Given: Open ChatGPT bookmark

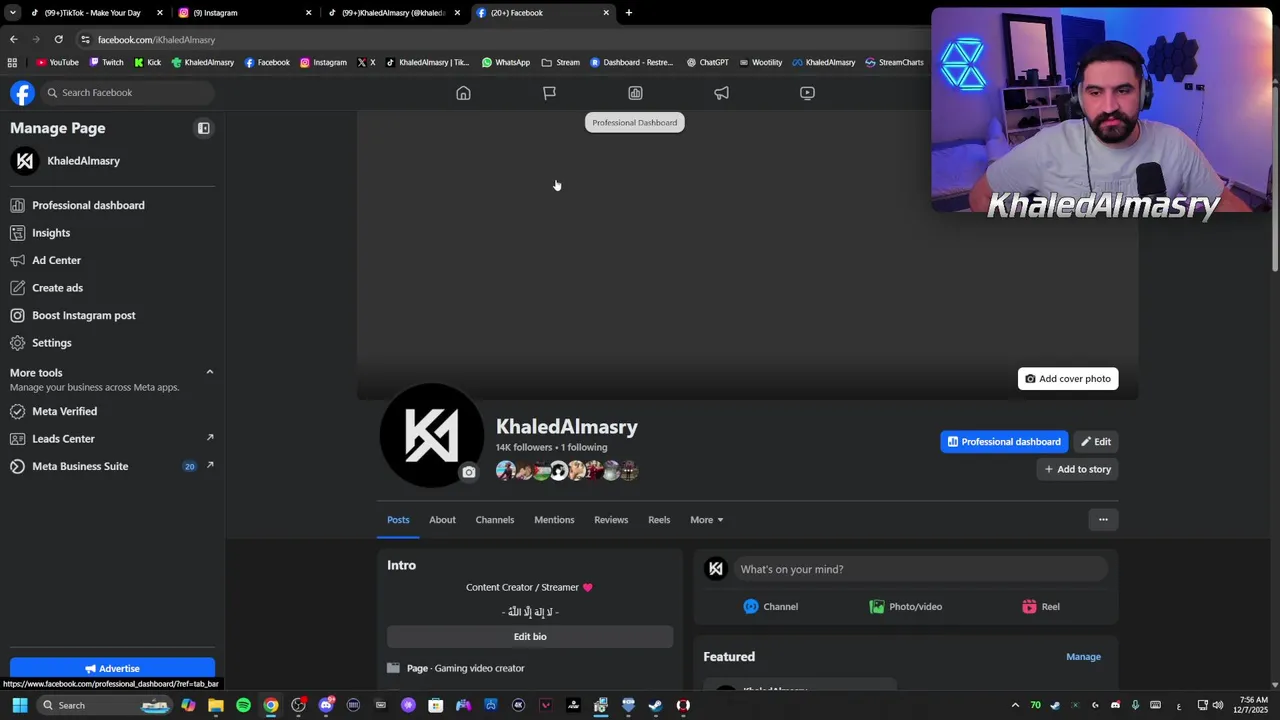Looking at the screenshot, I should coord(708,62).
